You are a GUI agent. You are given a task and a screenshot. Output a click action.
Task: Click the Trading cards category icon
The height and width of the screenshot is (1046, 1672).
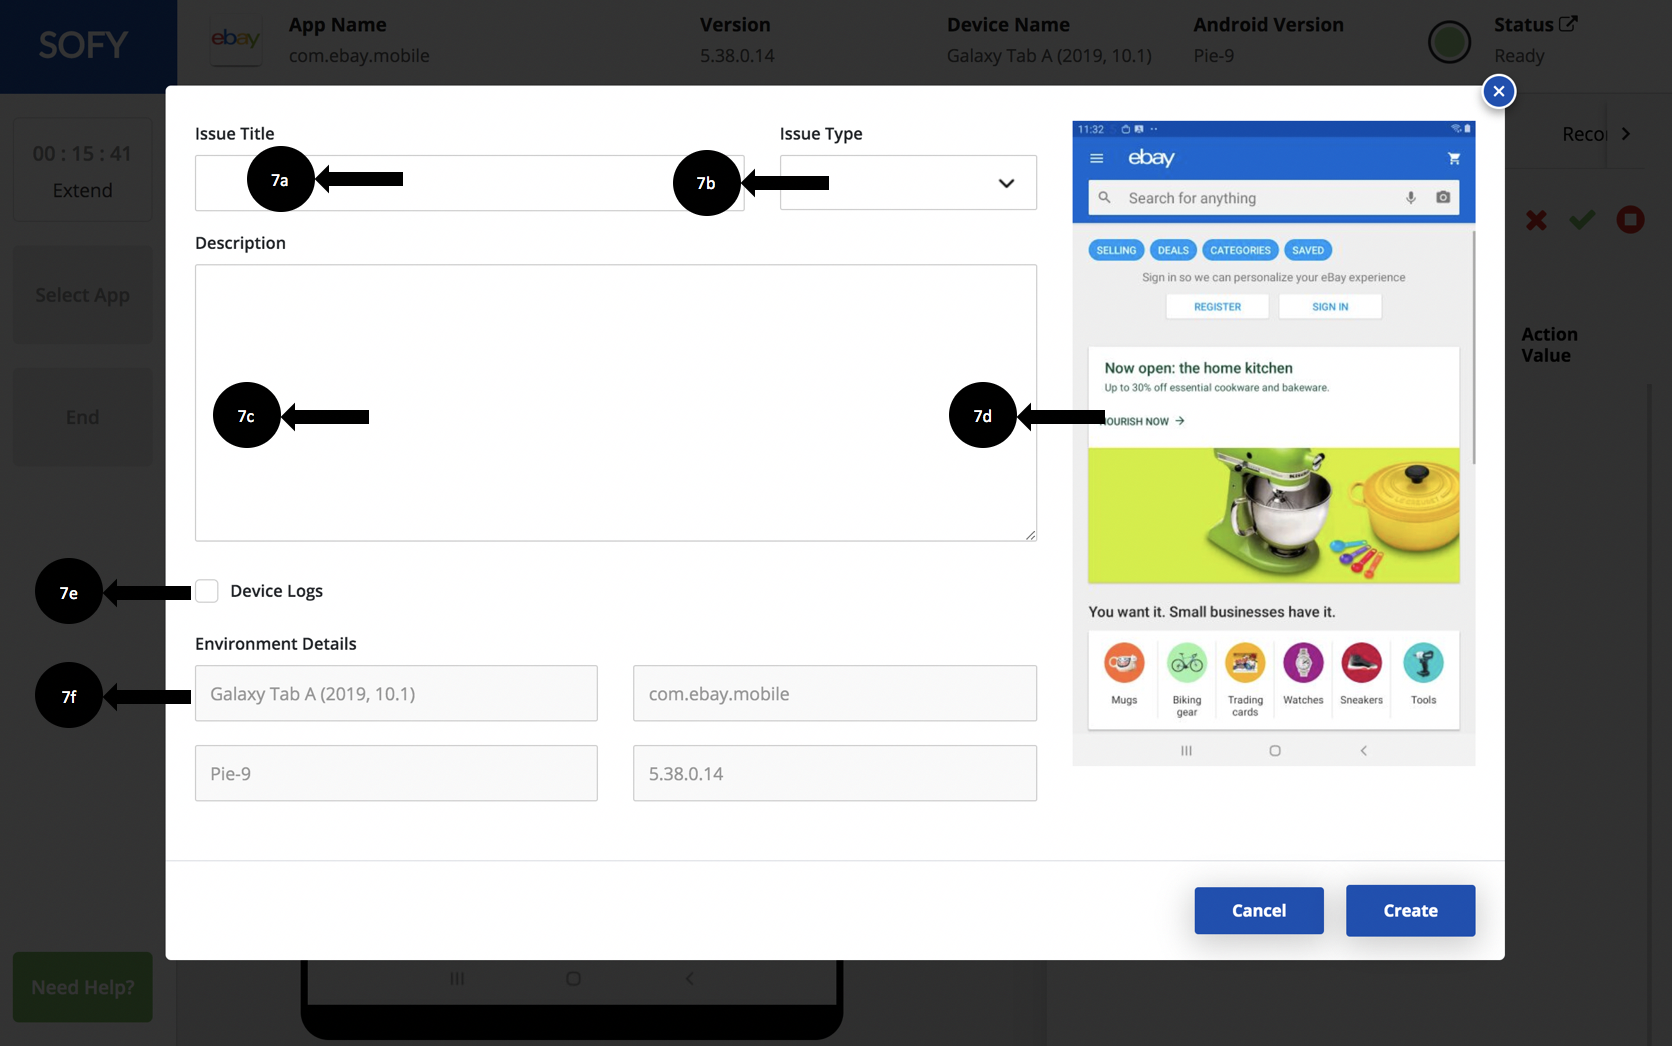point(1245,663)
